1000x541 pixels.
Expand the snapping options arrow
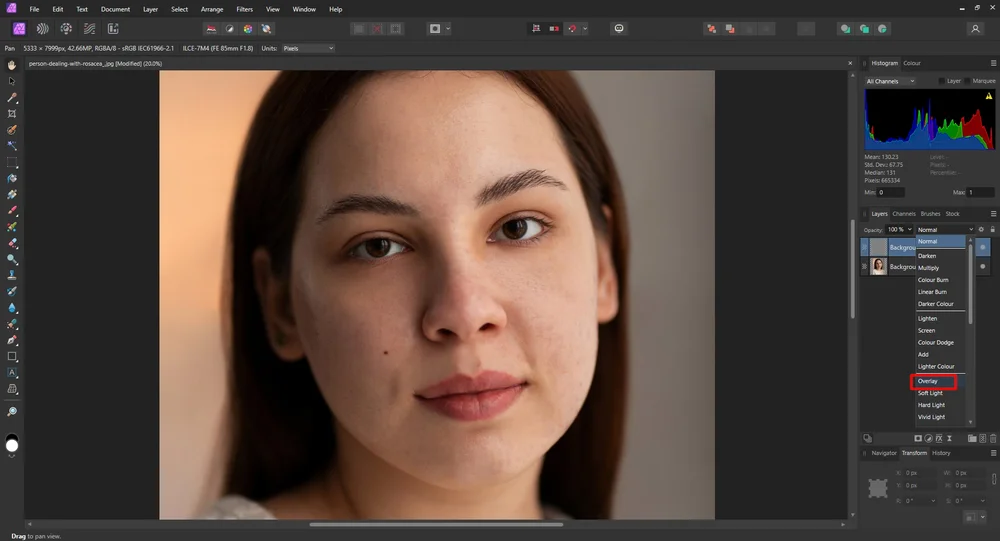point(585,29)
